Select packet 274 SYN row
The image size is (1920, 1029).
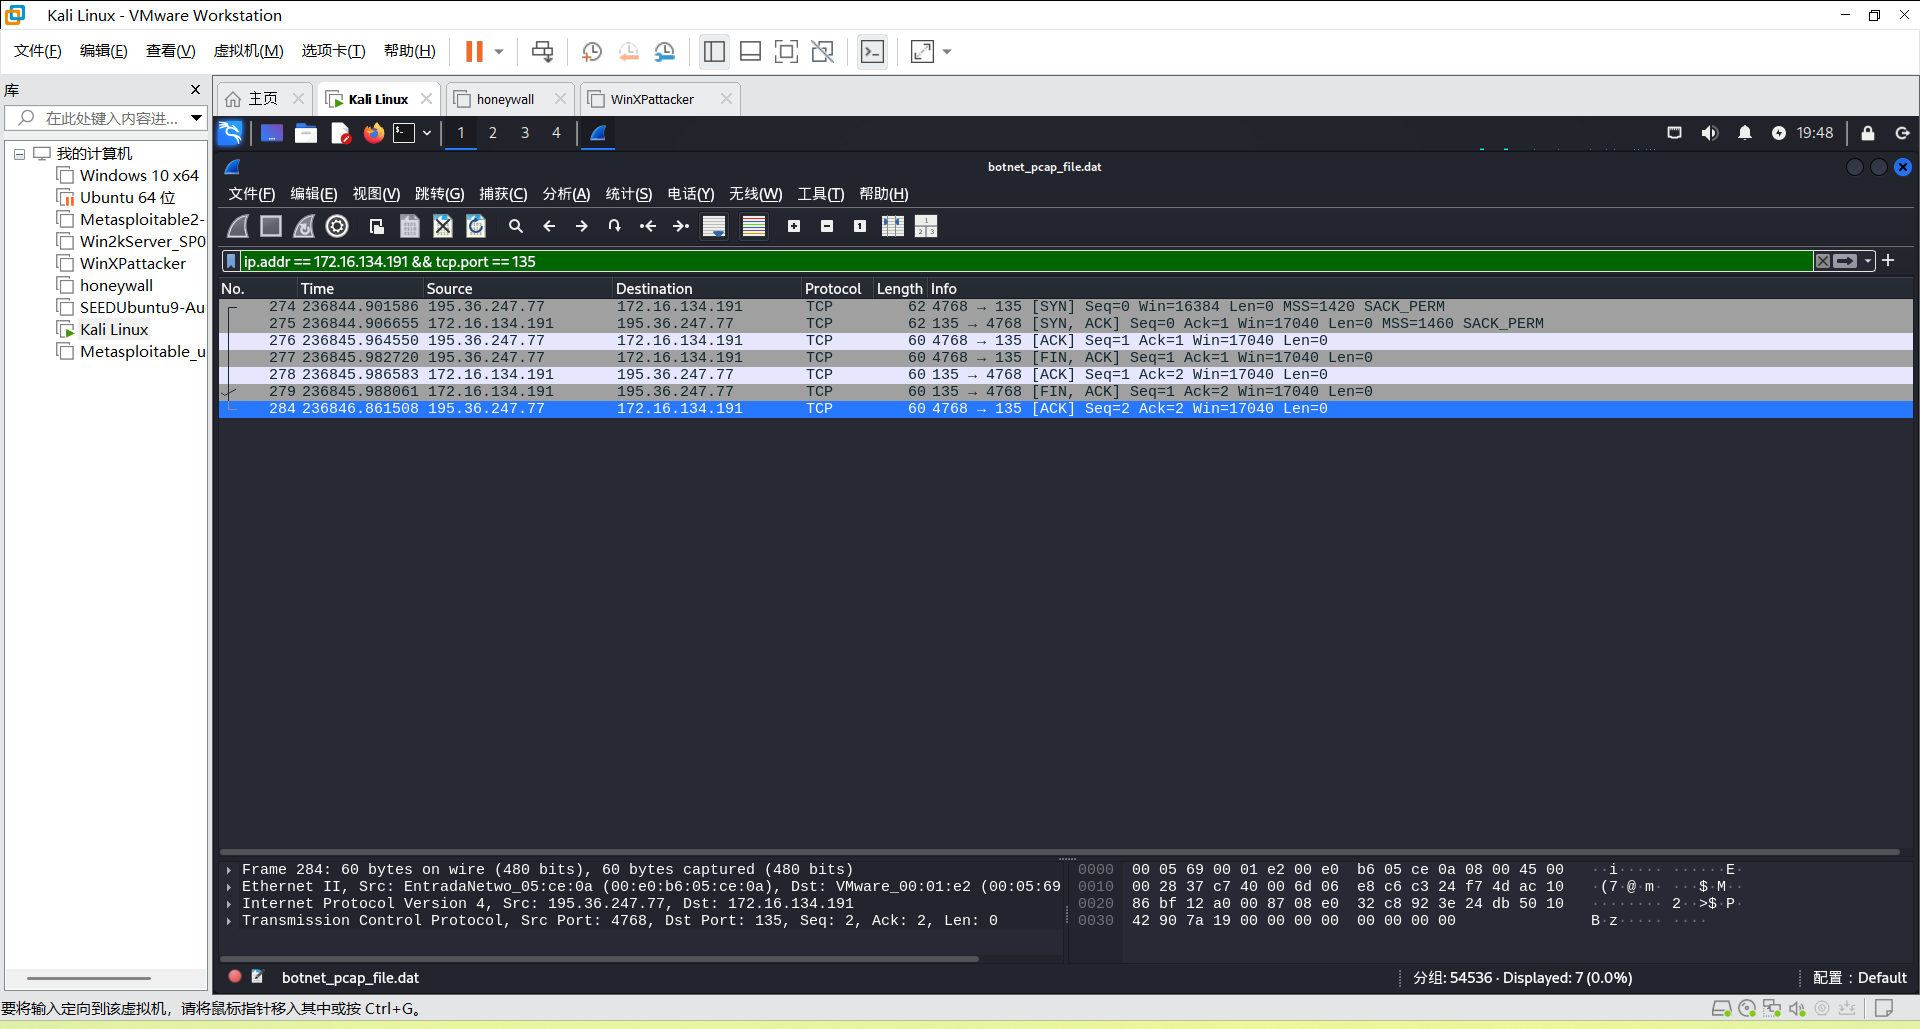pos(1066,307)
